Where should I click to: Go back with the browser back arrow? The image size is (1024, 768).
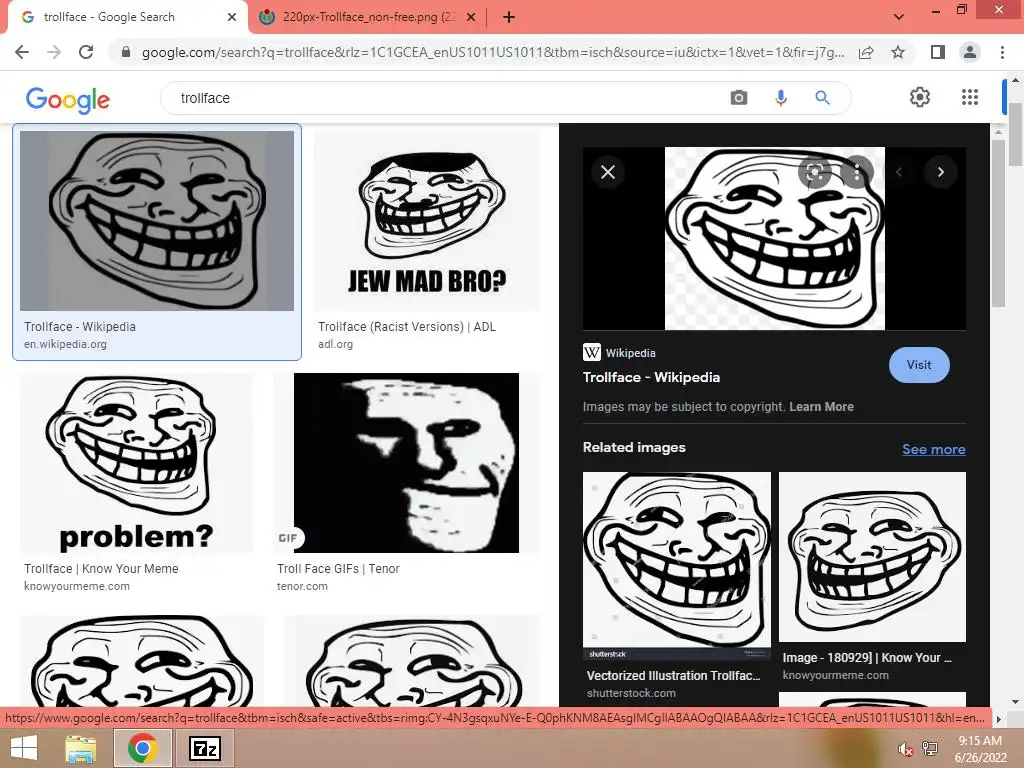(22, 52)
